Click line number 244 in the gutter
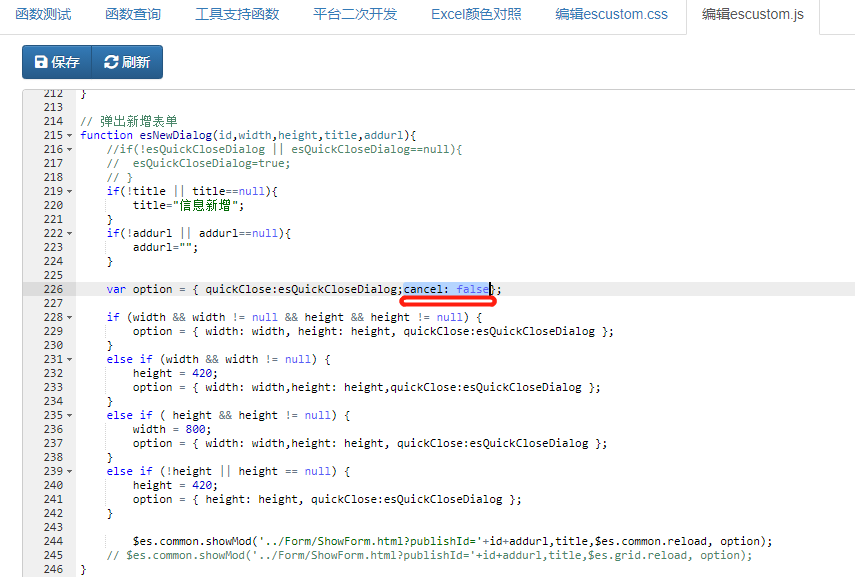This screenshot has height=577, width=855. tap(53, 541)
